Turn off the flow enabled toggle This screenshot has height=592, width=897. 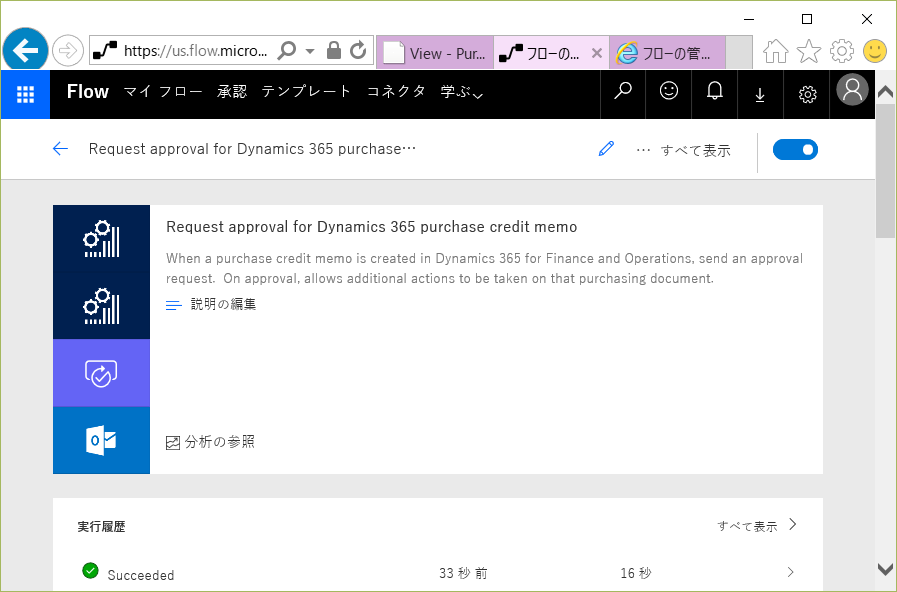pyautogui.click(x=795, y=150)
